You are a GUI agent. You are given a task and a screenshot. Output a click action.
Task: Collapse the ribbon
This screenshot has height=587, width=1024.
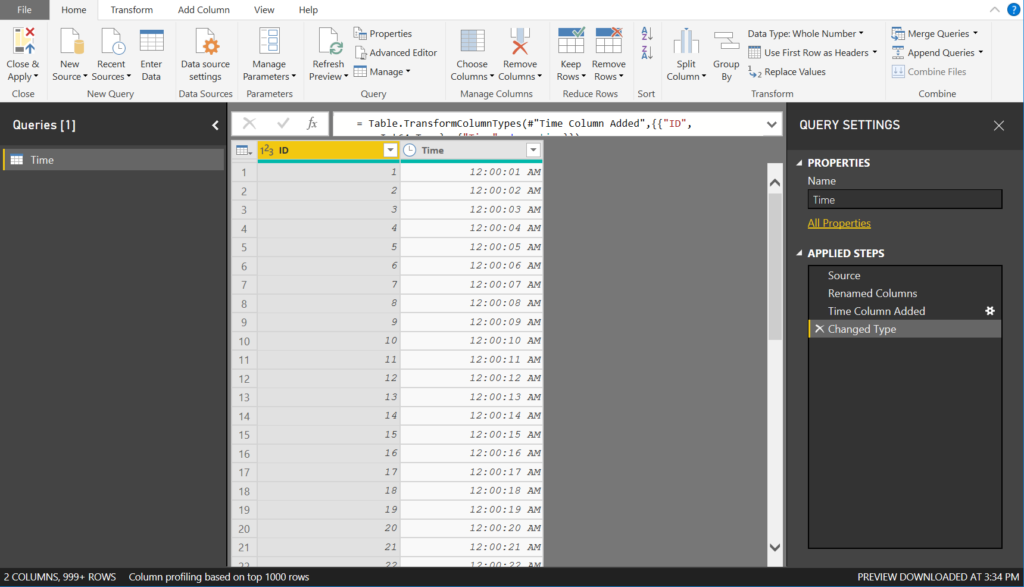tap(995, 10)
